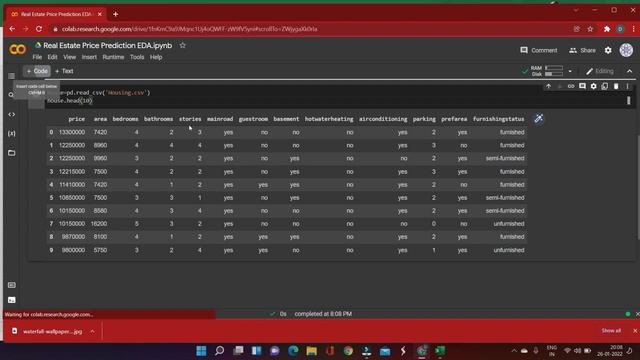The image size is (640, 360).
Task: Open the share page icon in address bar
Action: [x=576, y=29]
